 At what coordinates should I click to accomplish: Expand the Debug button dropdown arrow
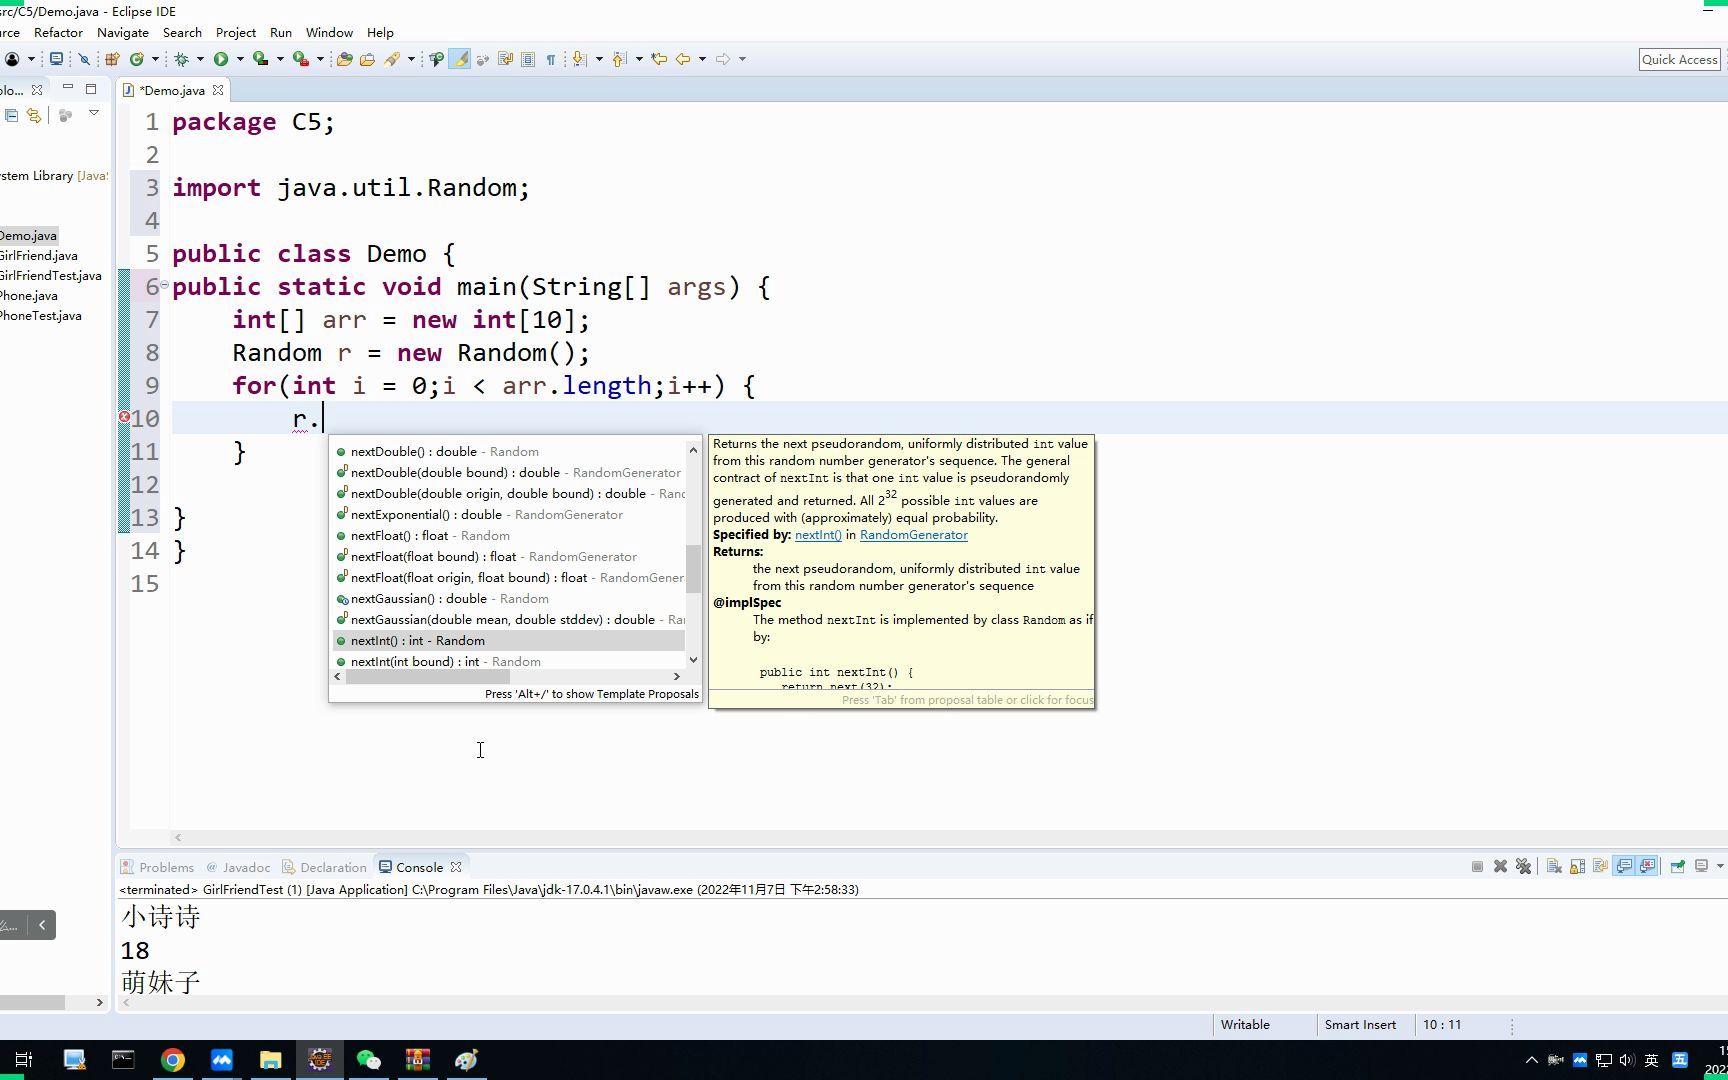[x=200, y=59]
